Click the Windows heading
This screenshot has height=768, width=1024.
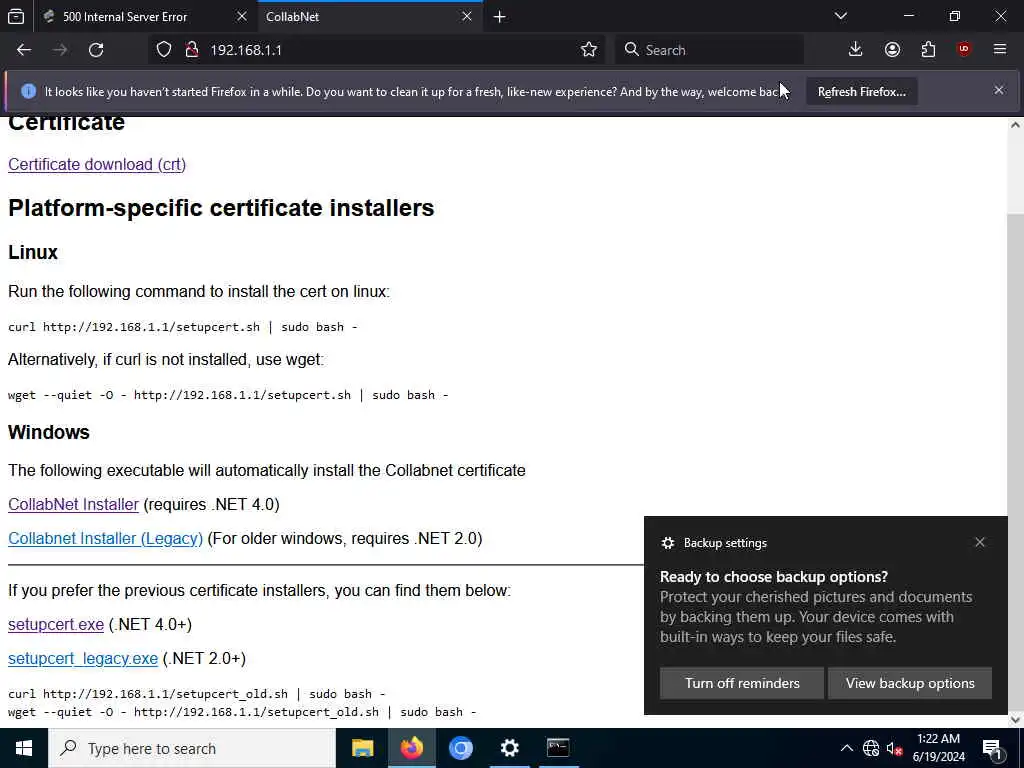[x=49, y=432]
